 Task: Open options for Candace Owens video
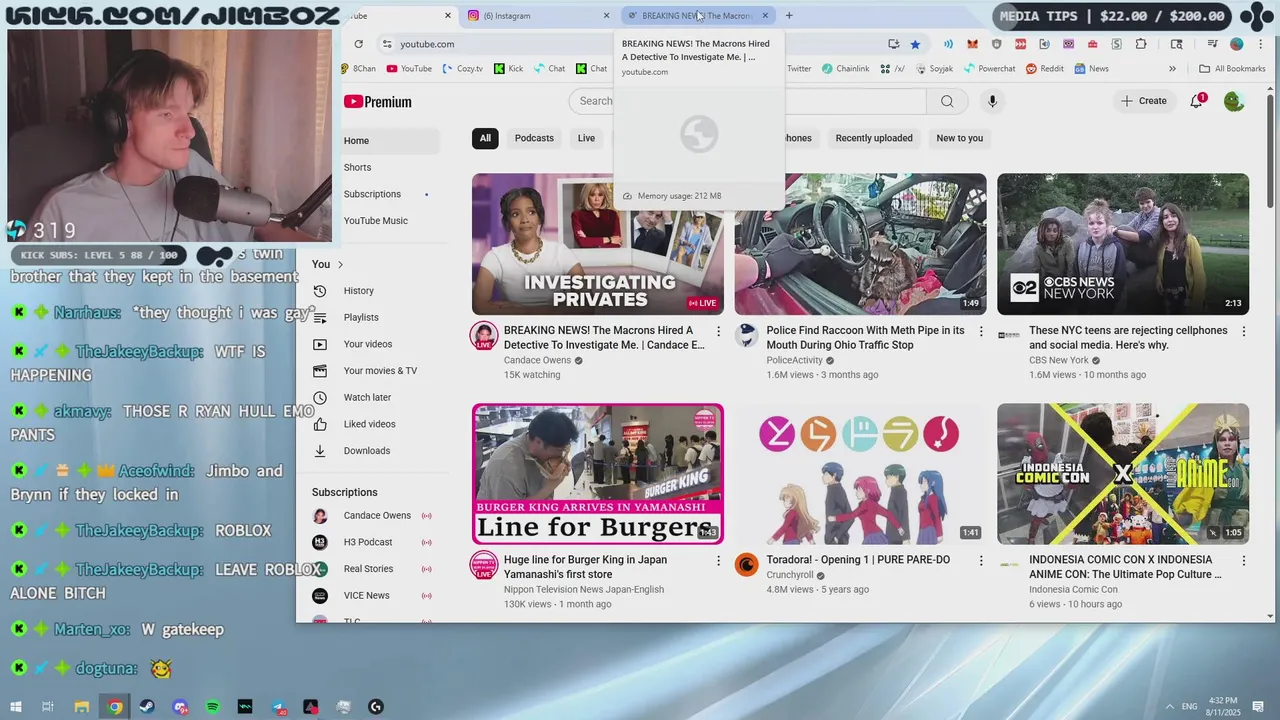click(x=718, y=331)
